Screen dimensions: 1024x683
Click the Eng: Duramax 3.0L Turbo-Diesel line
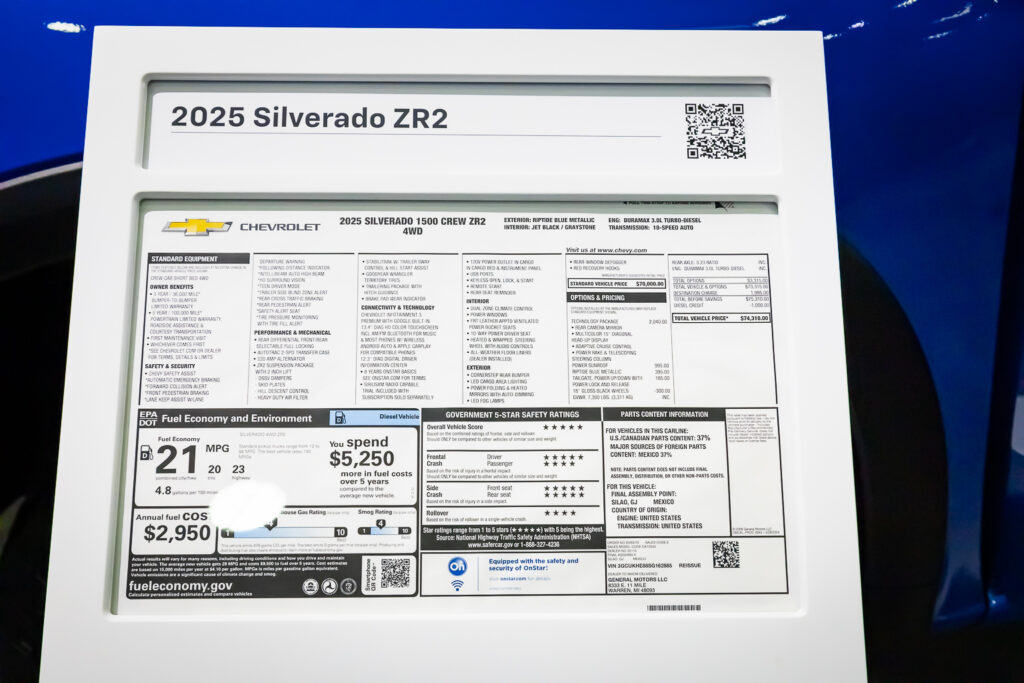[x=654, y=221]
